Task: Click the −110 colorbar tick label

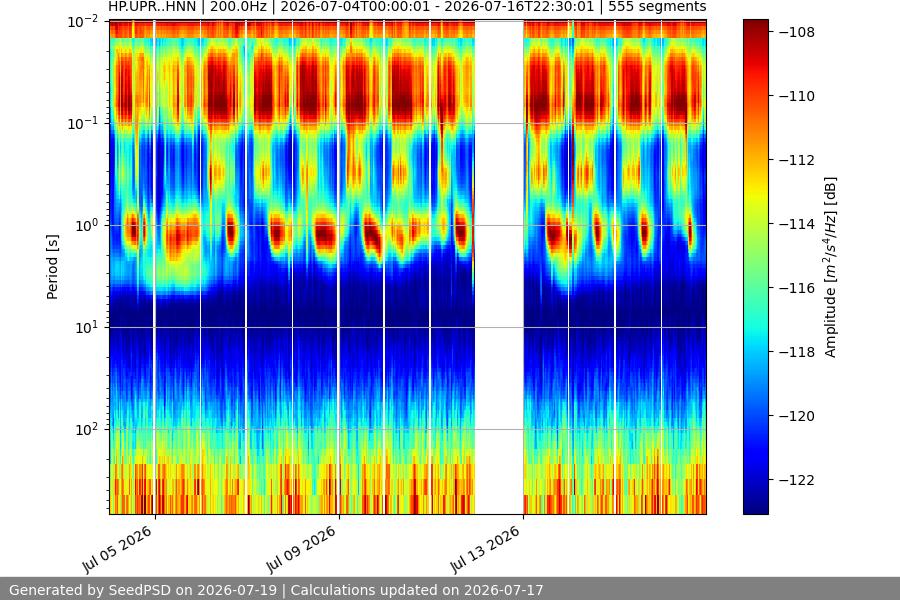Action: [797, 96]
